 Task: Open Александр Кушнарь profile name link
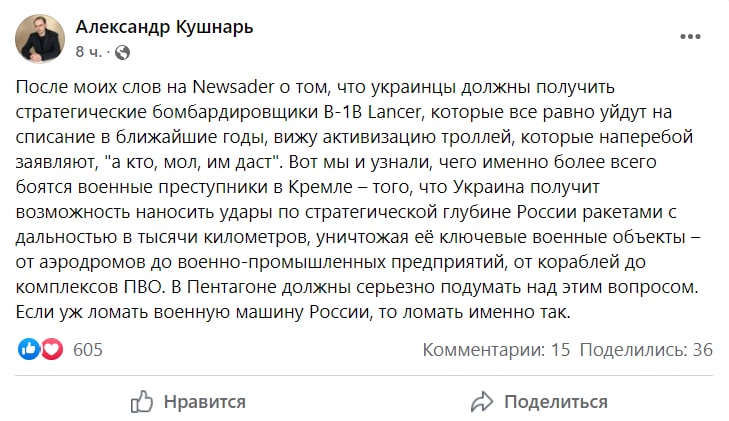[x=164, y=28]
